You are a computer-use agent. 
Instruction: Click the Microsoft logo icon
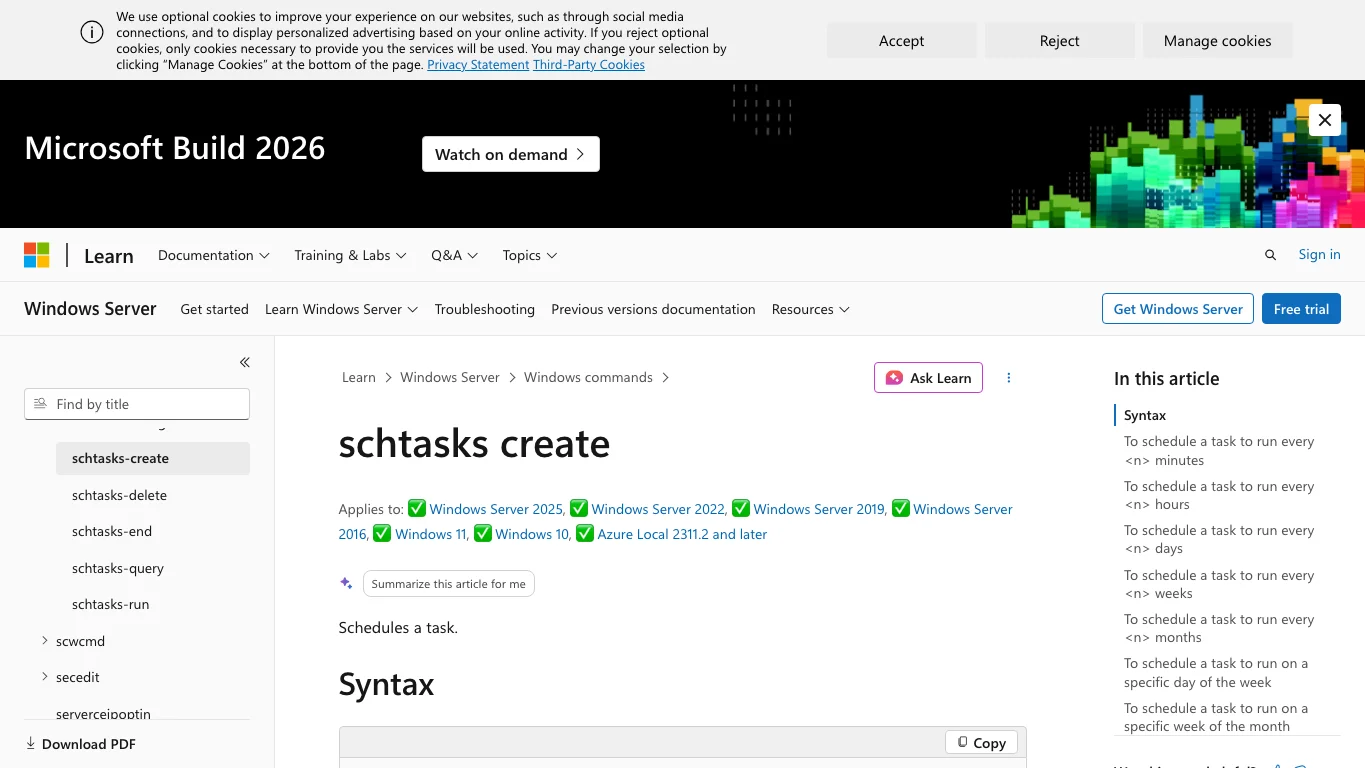(37, 255)
